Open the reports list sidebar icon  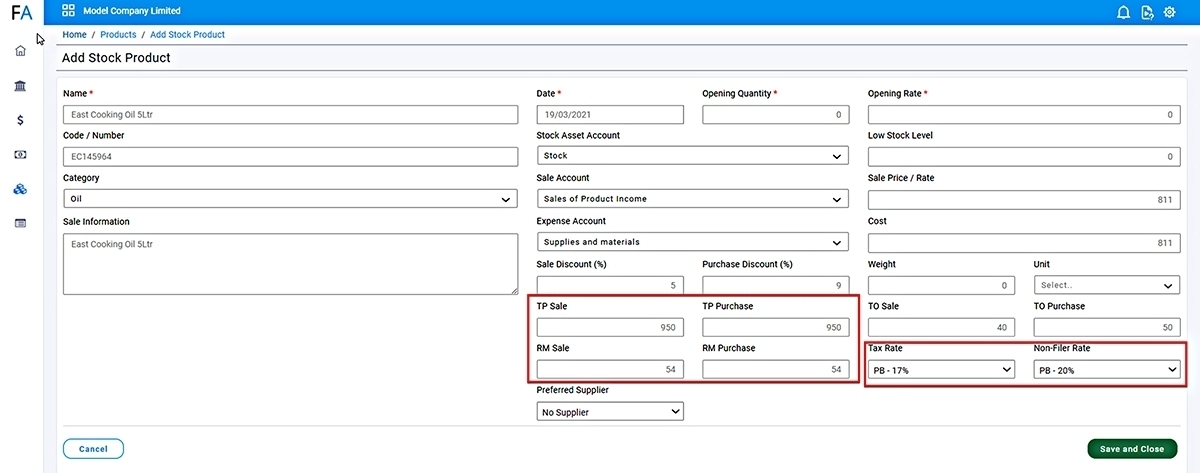[x=21, y=223]
